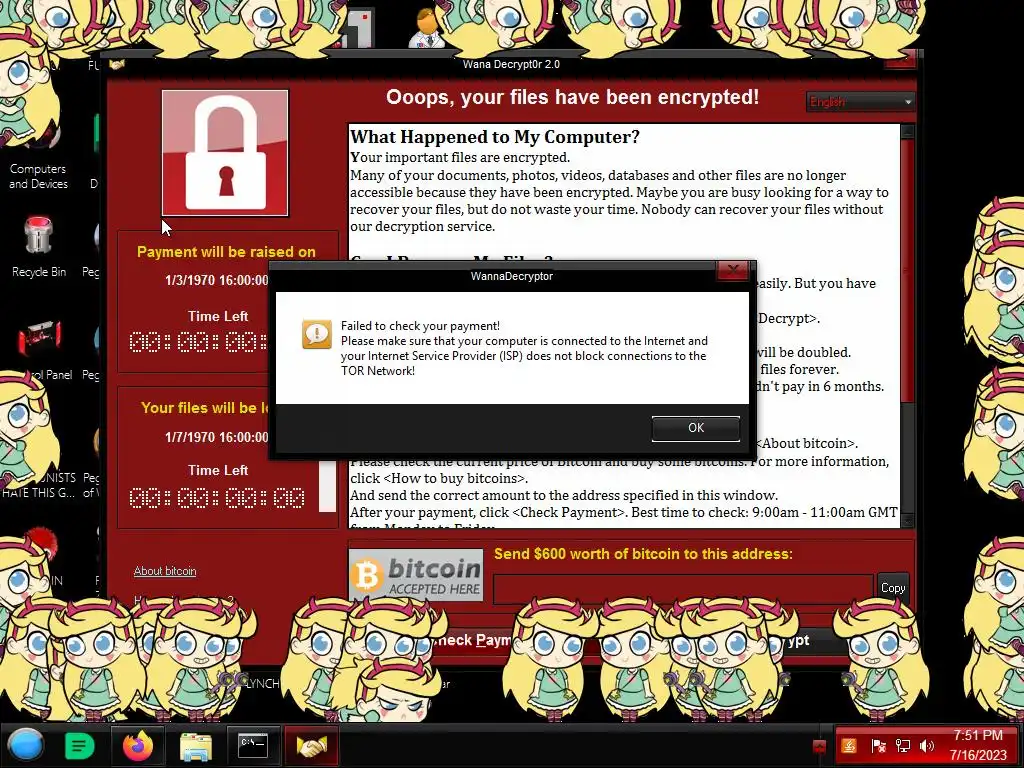Click the 1/3/1970 16:00:00 date text
The height and width of the screenshot is (768, 1024).
[x=216, y=280]
